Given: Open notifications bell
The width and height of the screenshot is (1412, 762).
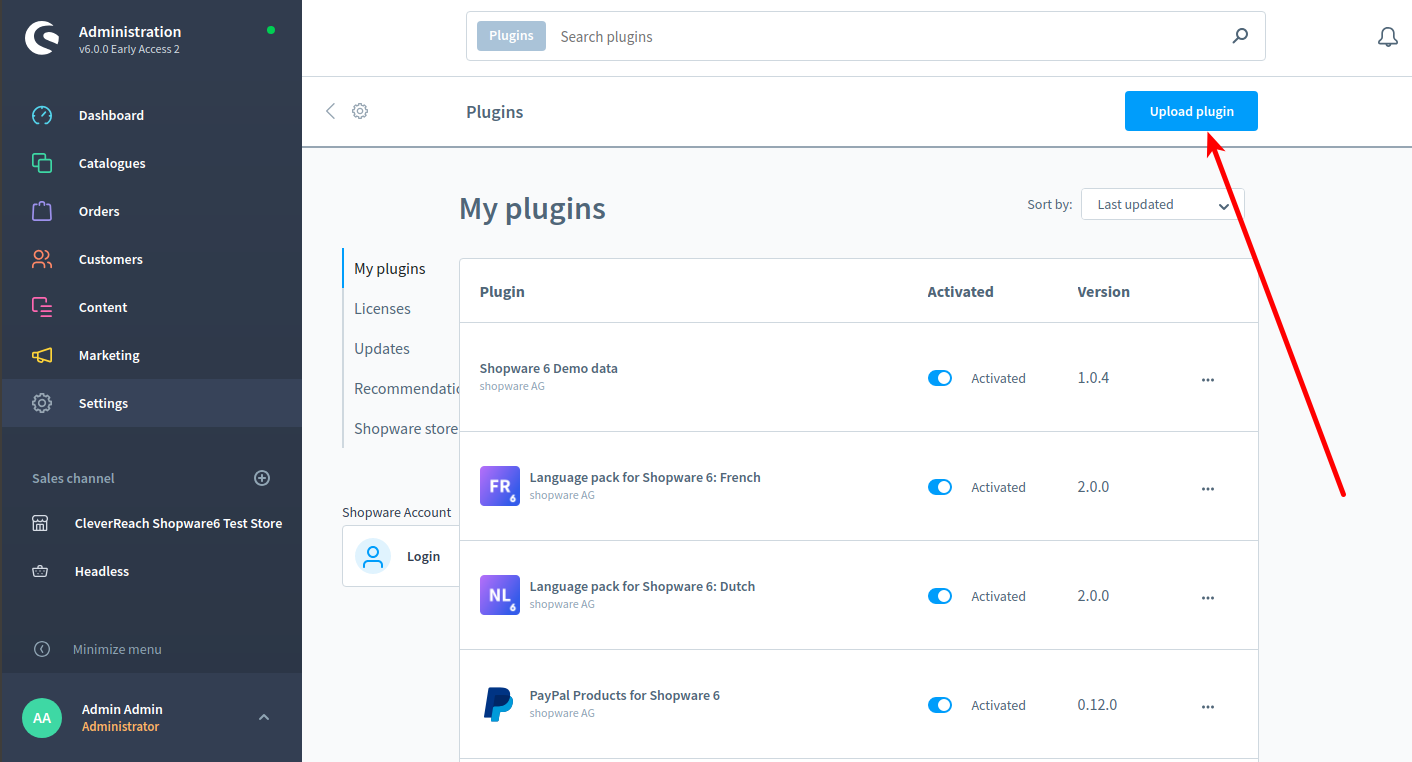Looking at the screenshot, I should coord(1388,37).
